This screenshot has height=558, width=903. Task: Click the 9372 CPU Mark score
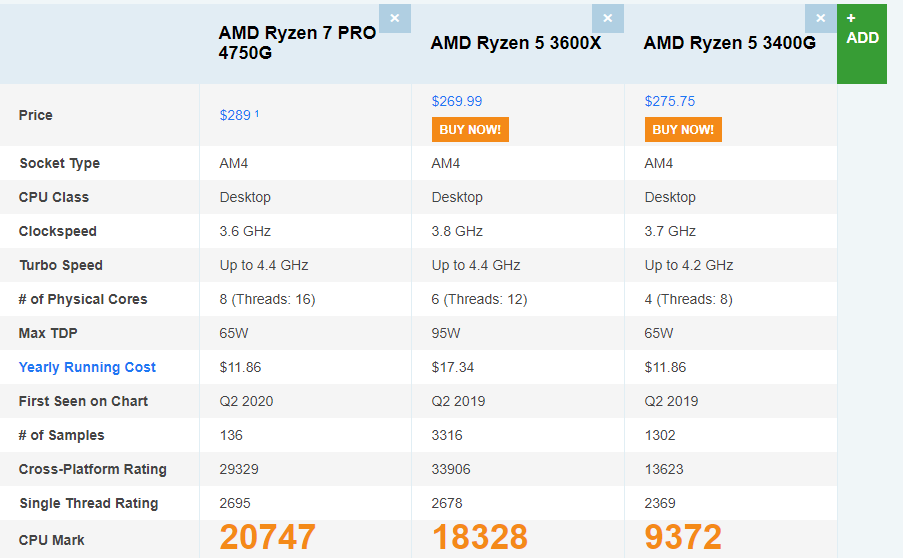[683, 538]
